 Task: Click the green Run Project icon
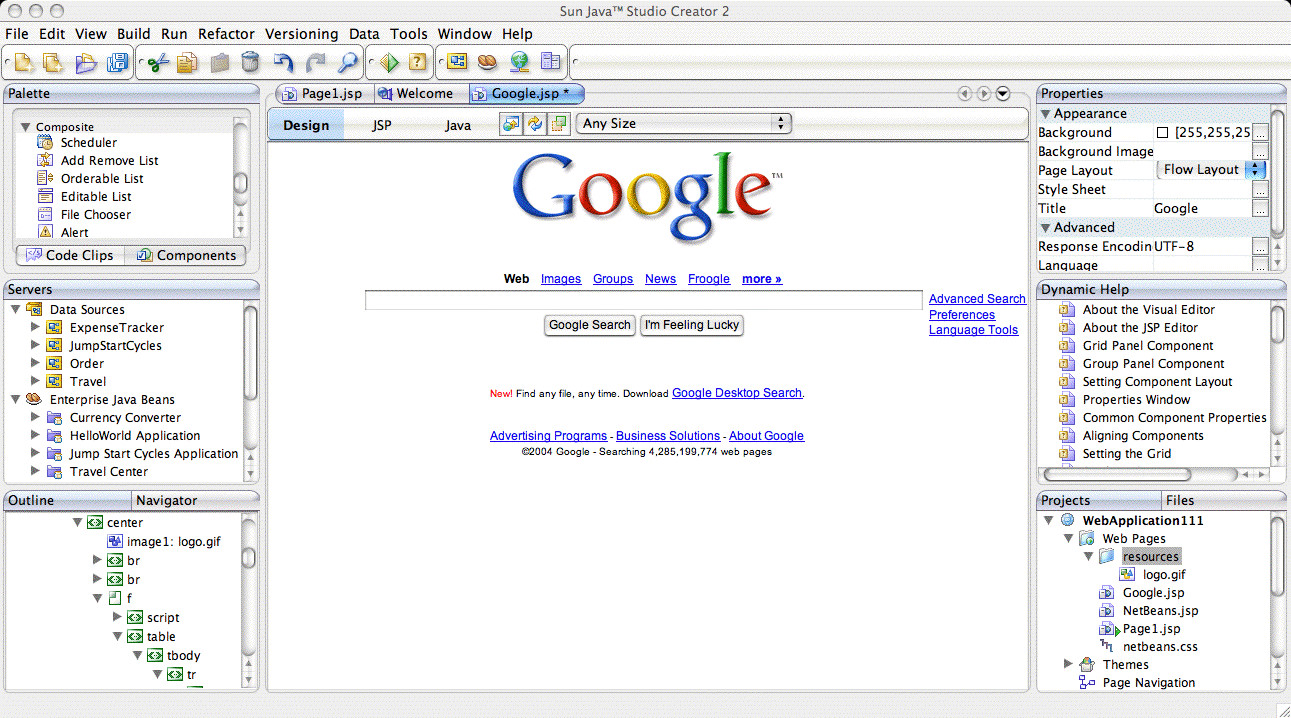[388, 63]
